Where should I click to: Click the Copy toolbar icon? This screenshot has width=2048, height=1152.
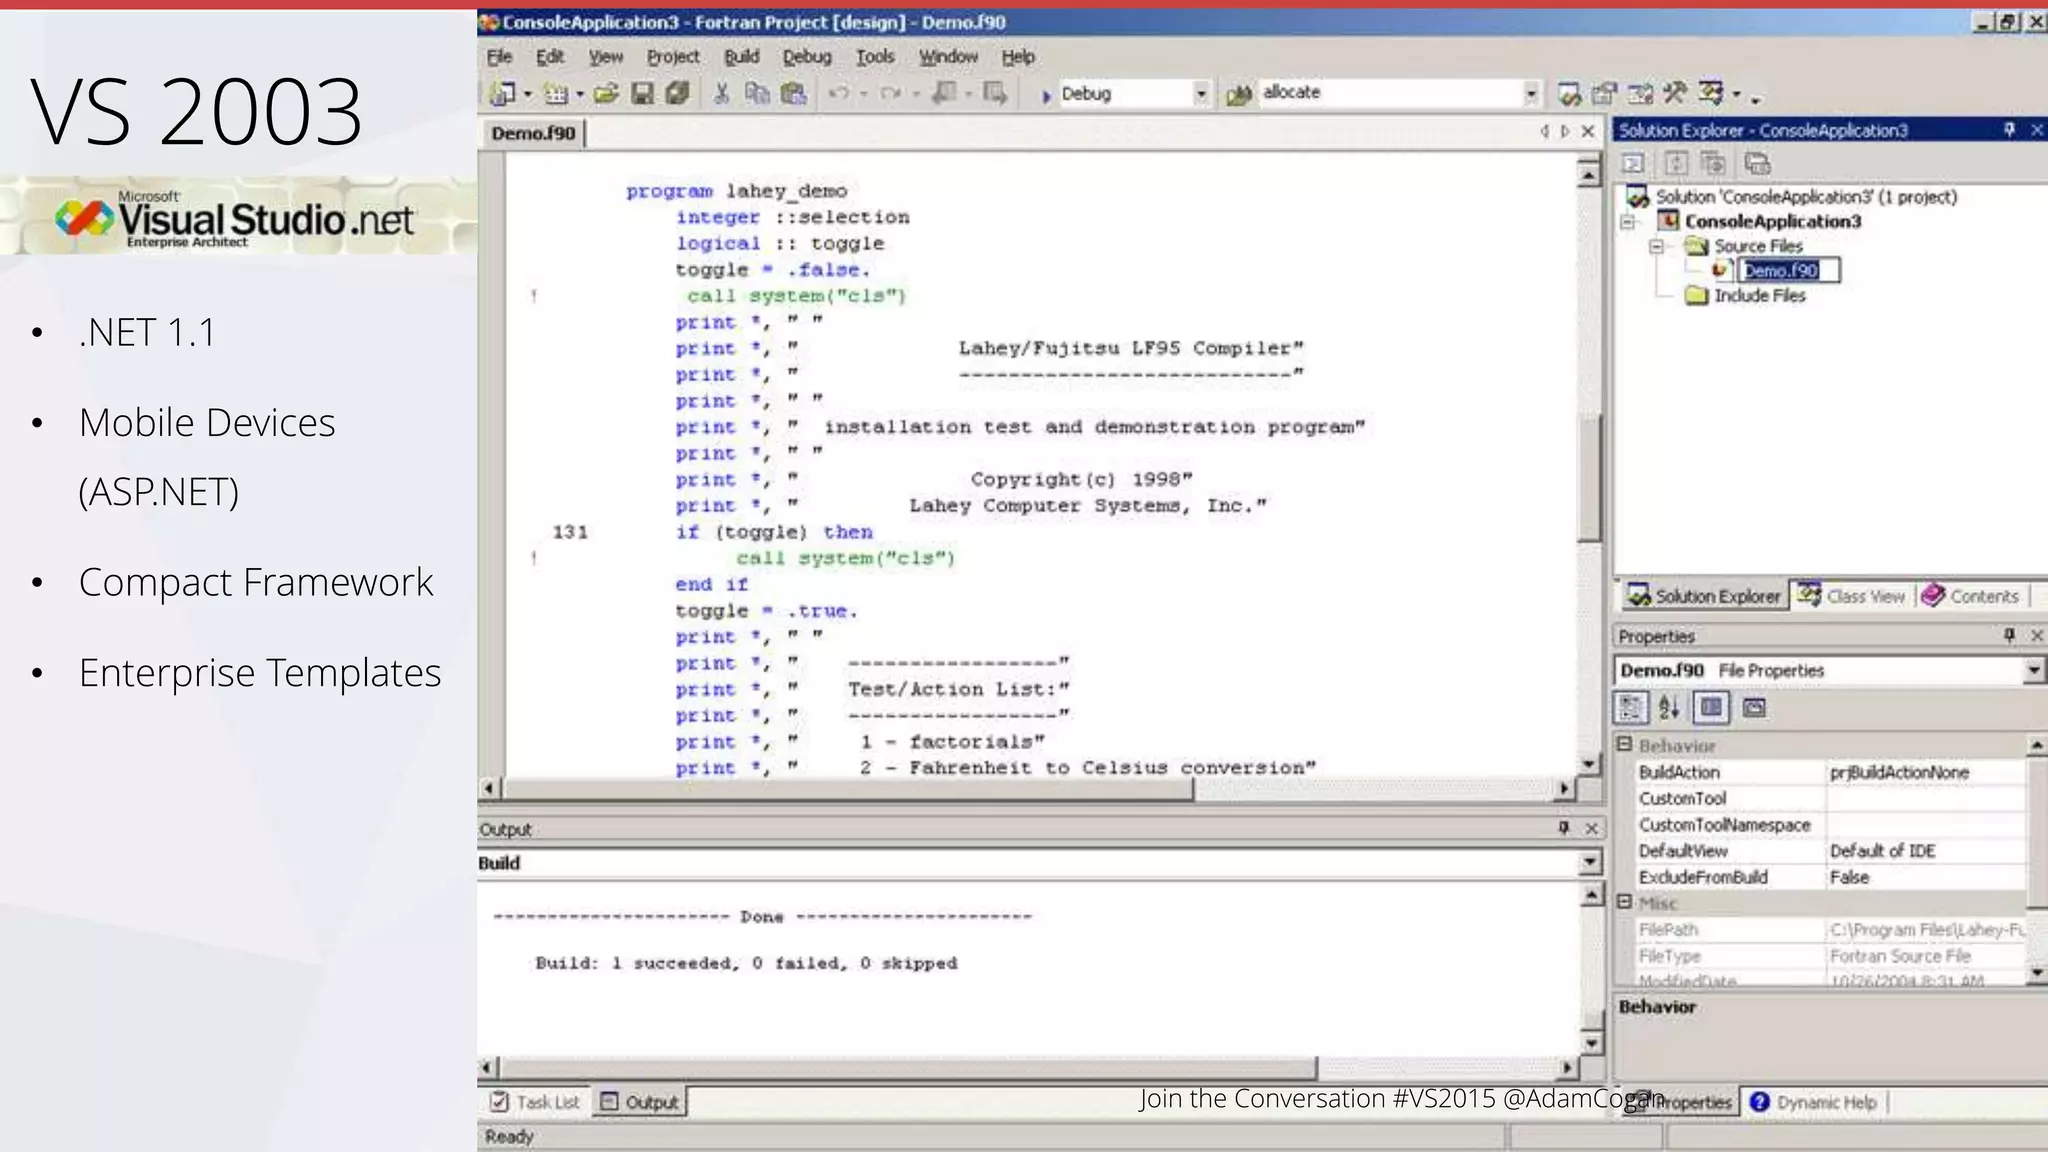tap(757, 93)
